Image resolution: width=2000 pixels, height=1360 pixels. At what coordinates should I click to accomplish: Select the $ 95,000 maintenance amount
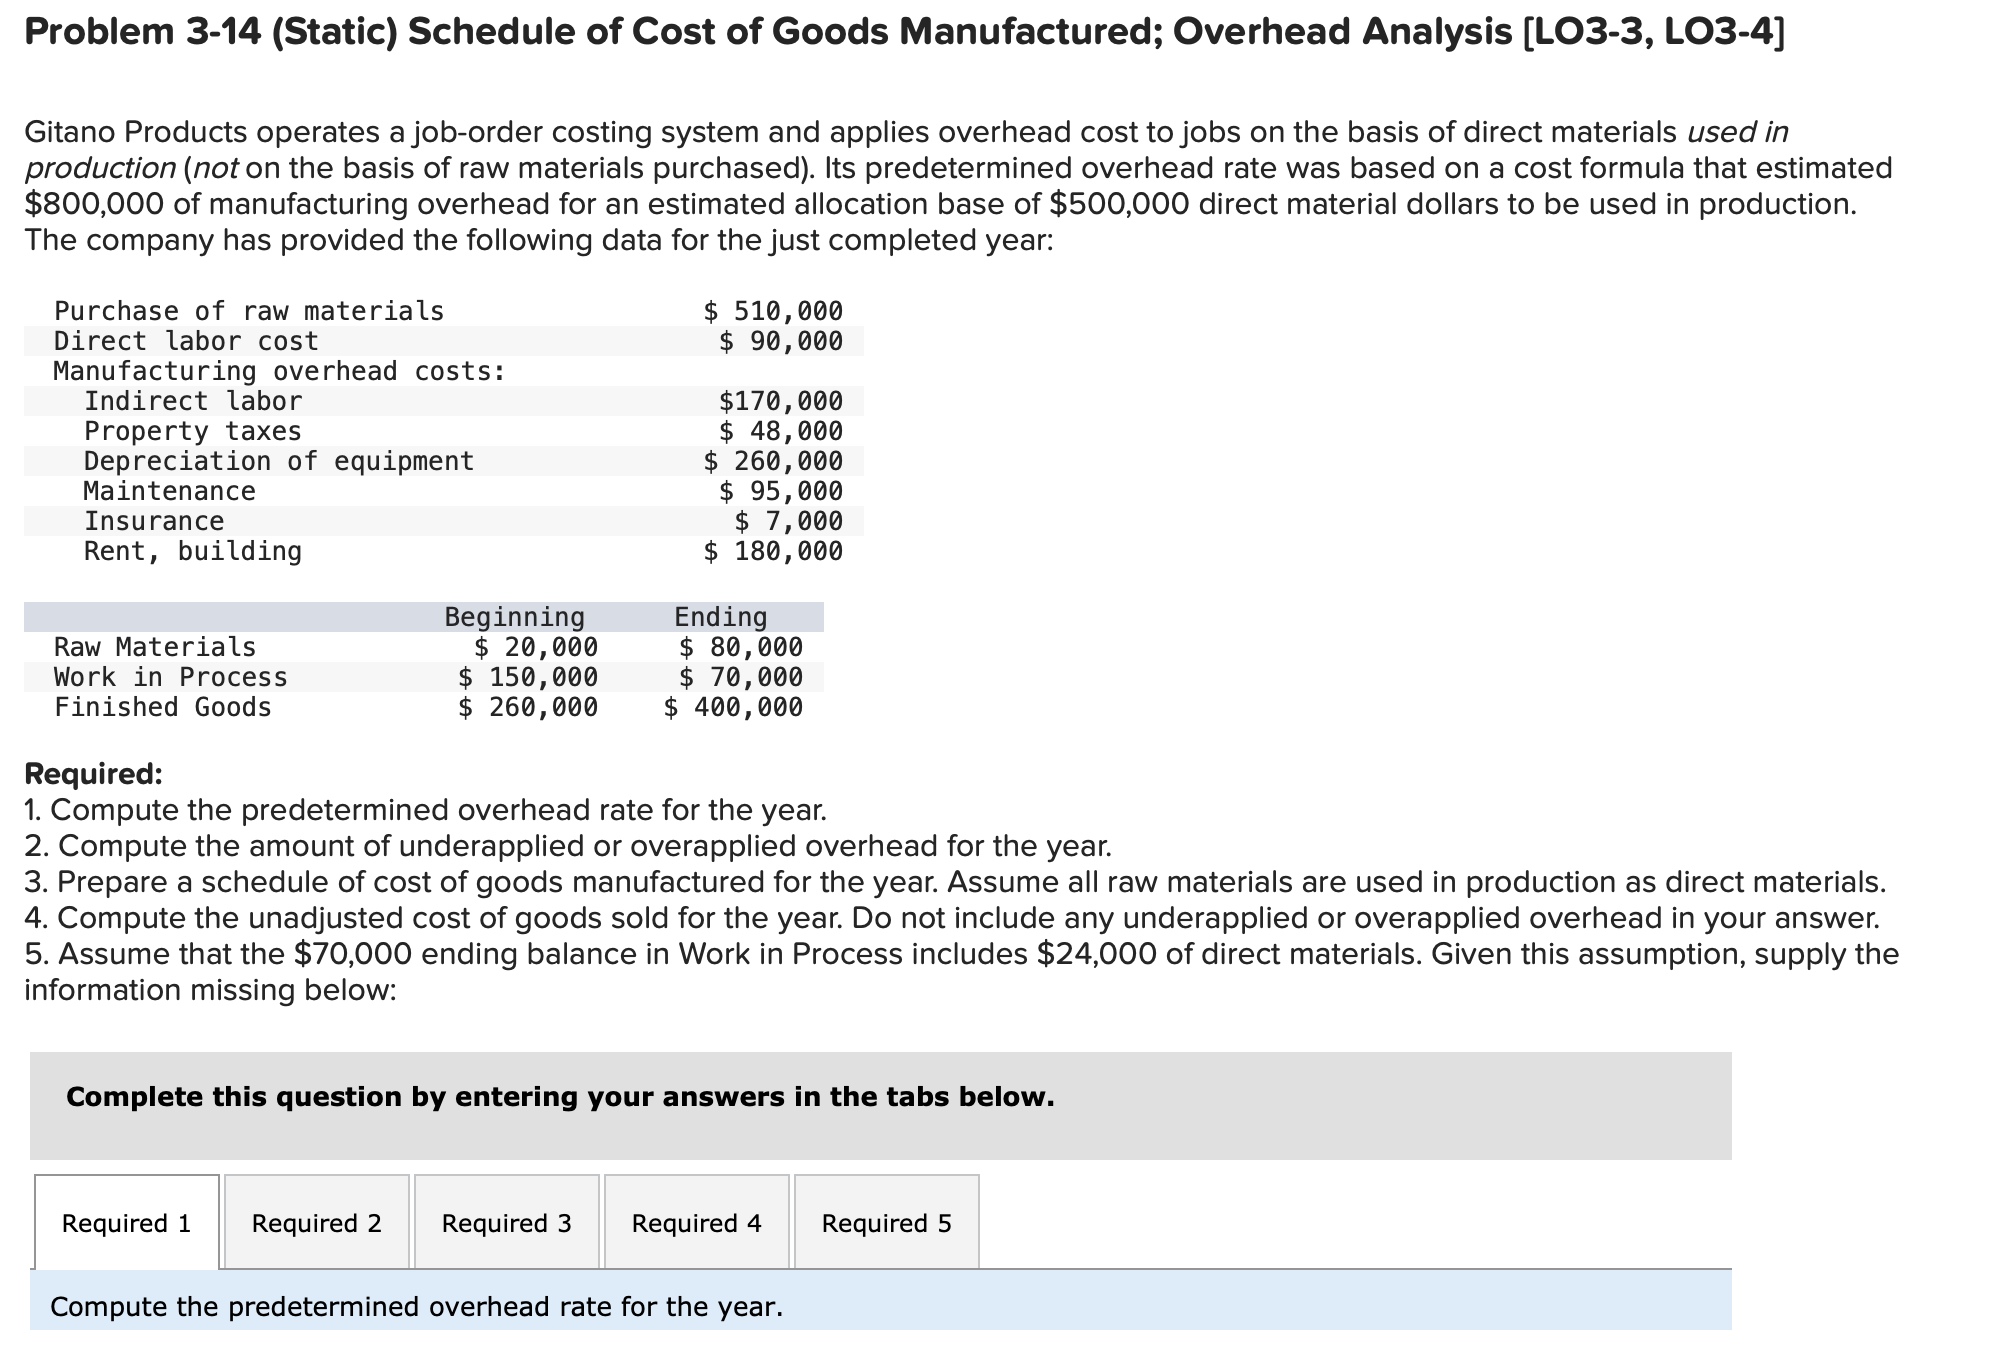[781, 491]
